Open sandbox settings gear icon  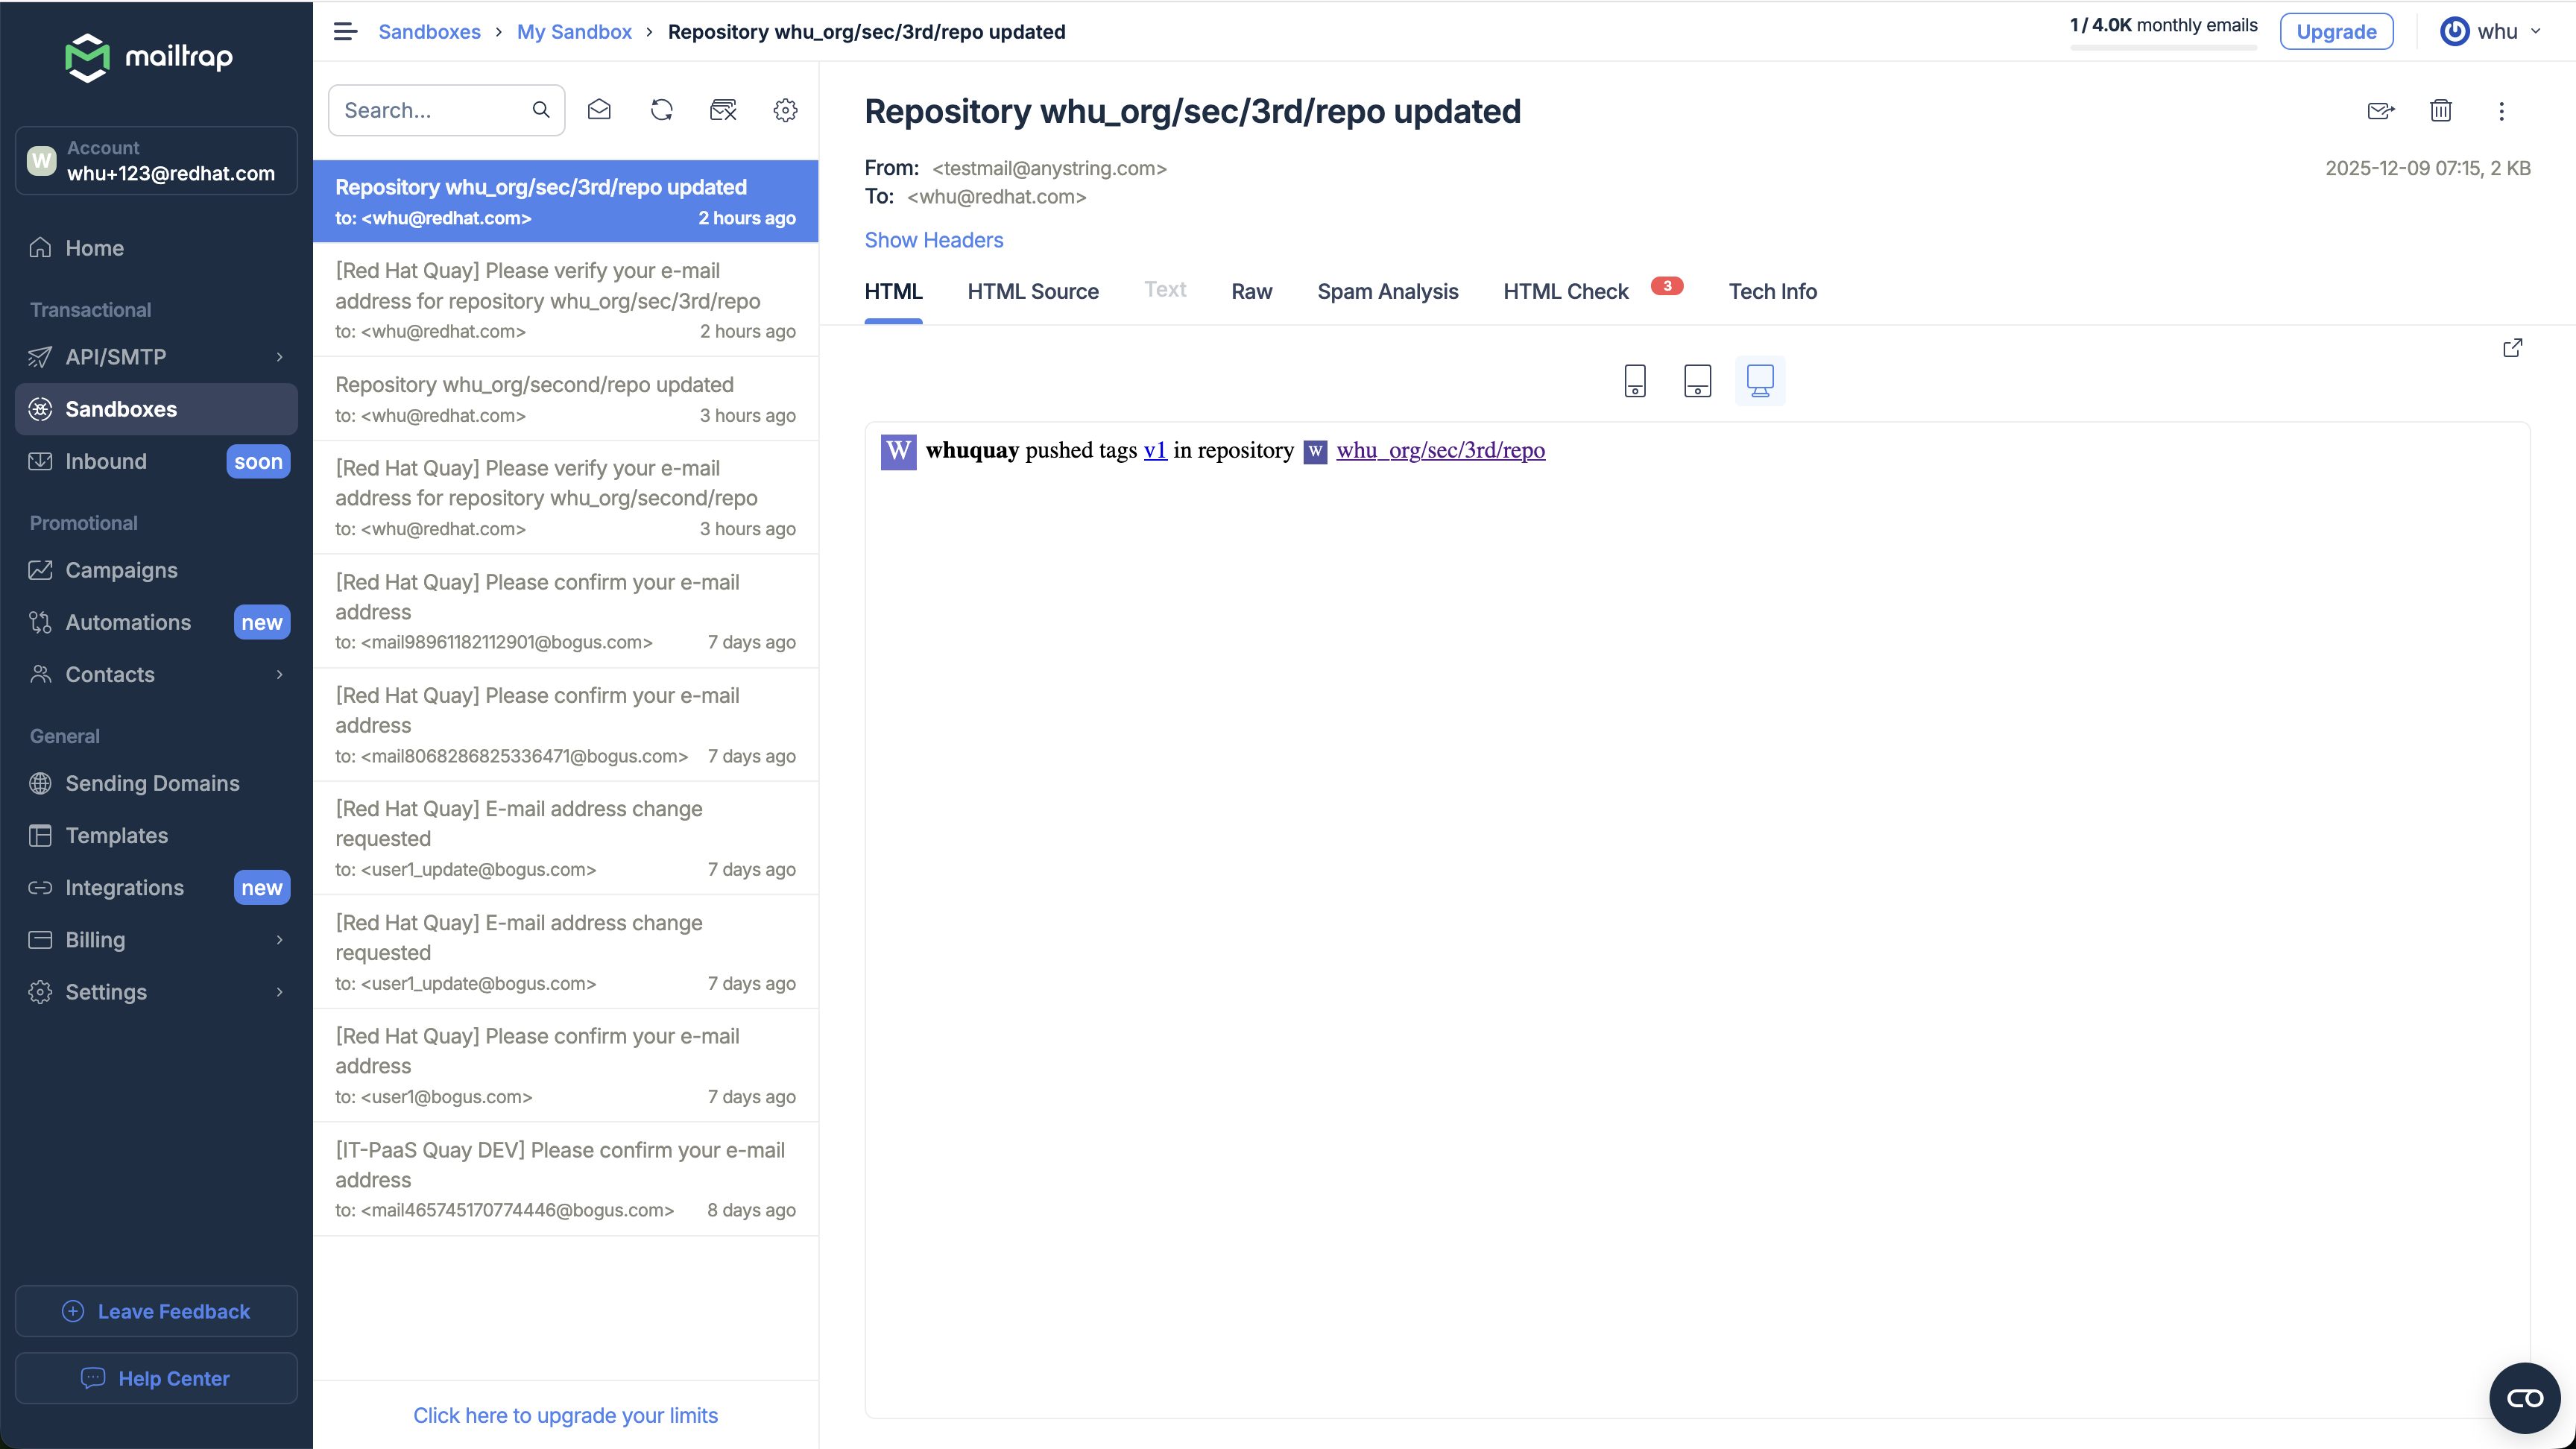(785, 110)
